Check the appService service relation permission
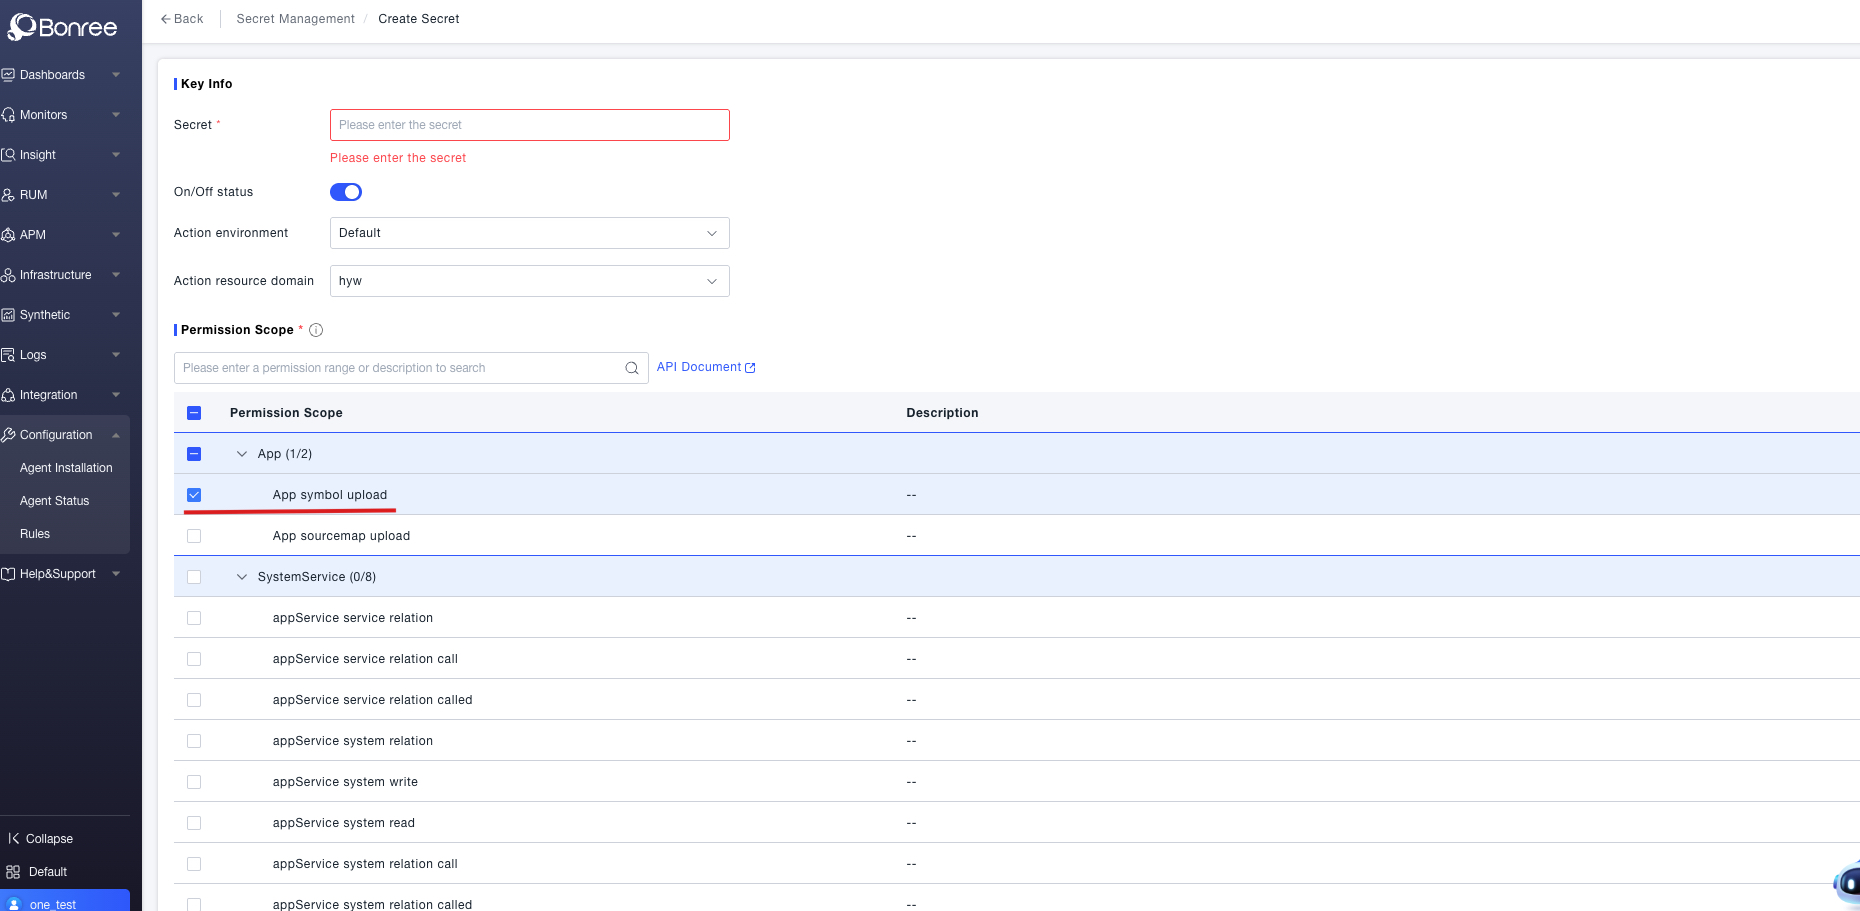 click(x=194, y=617)
